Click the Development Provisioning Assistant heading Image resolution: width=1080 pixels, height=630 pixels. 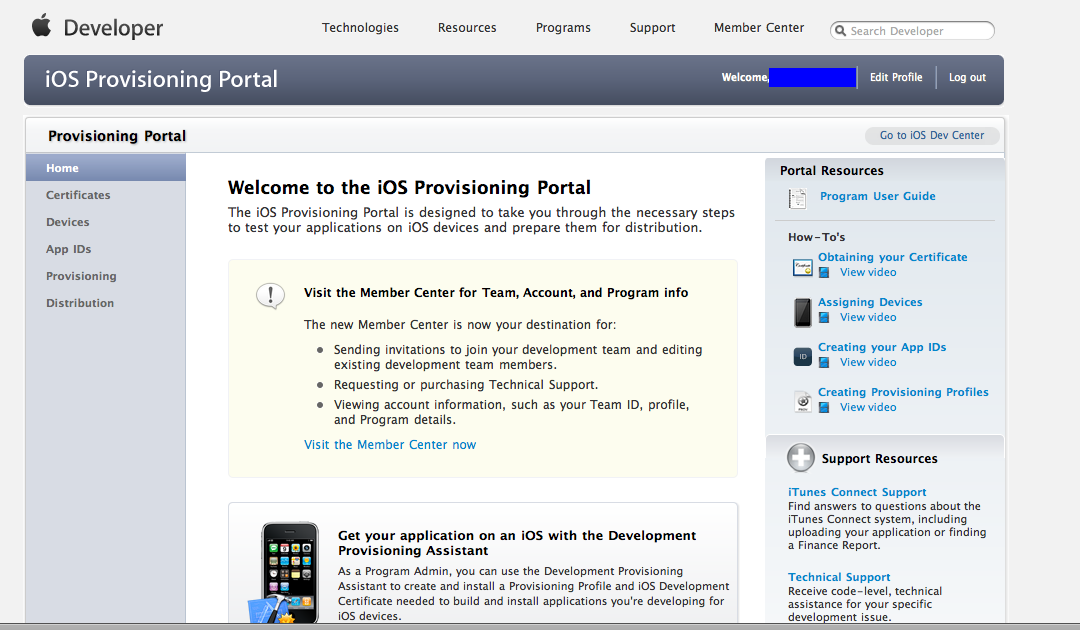tap(517, 543)
